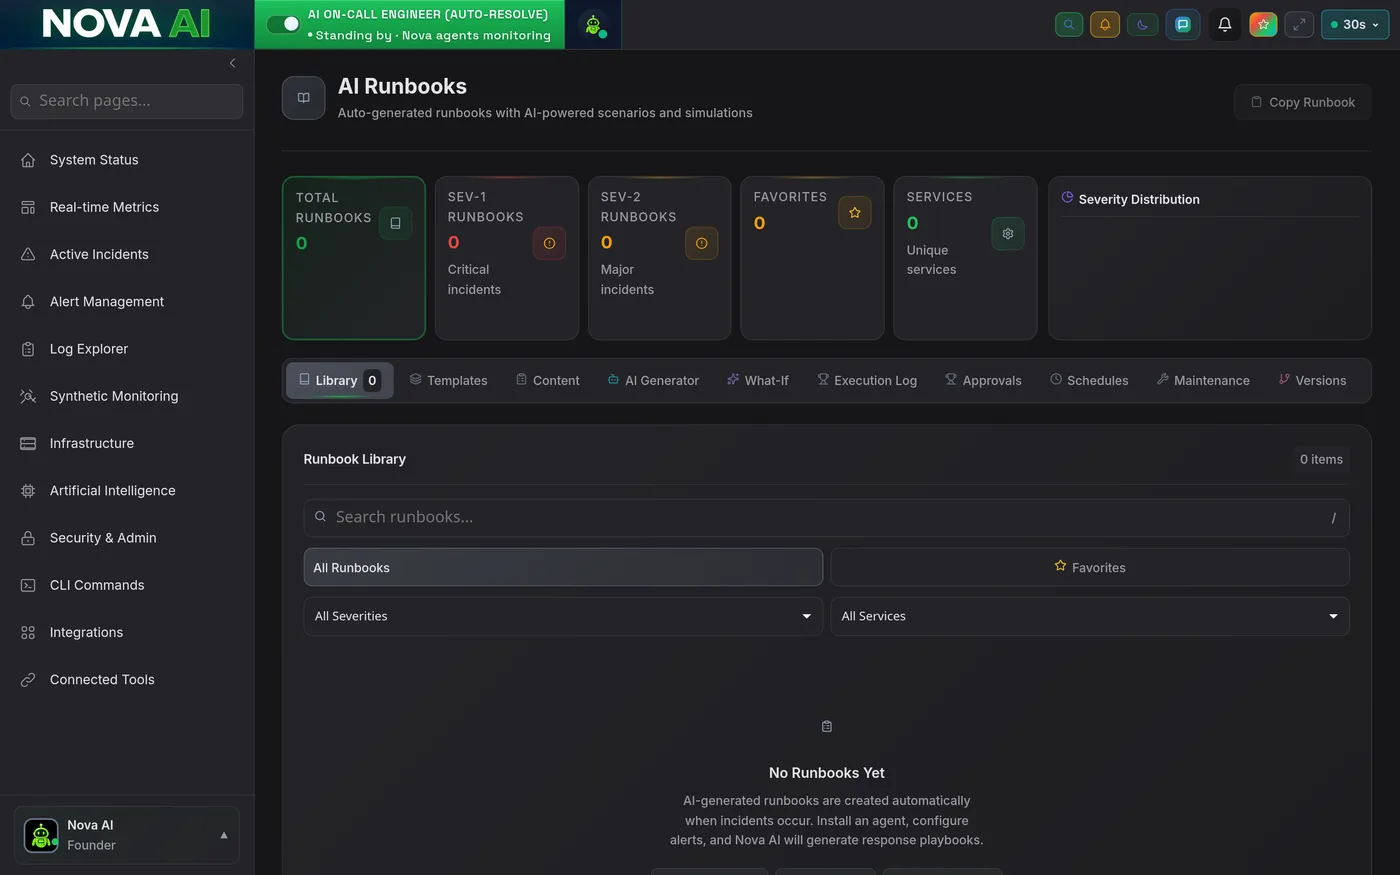The height and width of the screenshot is (875, 1400).
Task: Open the Execution Log tab
Action: coord(867,380)
